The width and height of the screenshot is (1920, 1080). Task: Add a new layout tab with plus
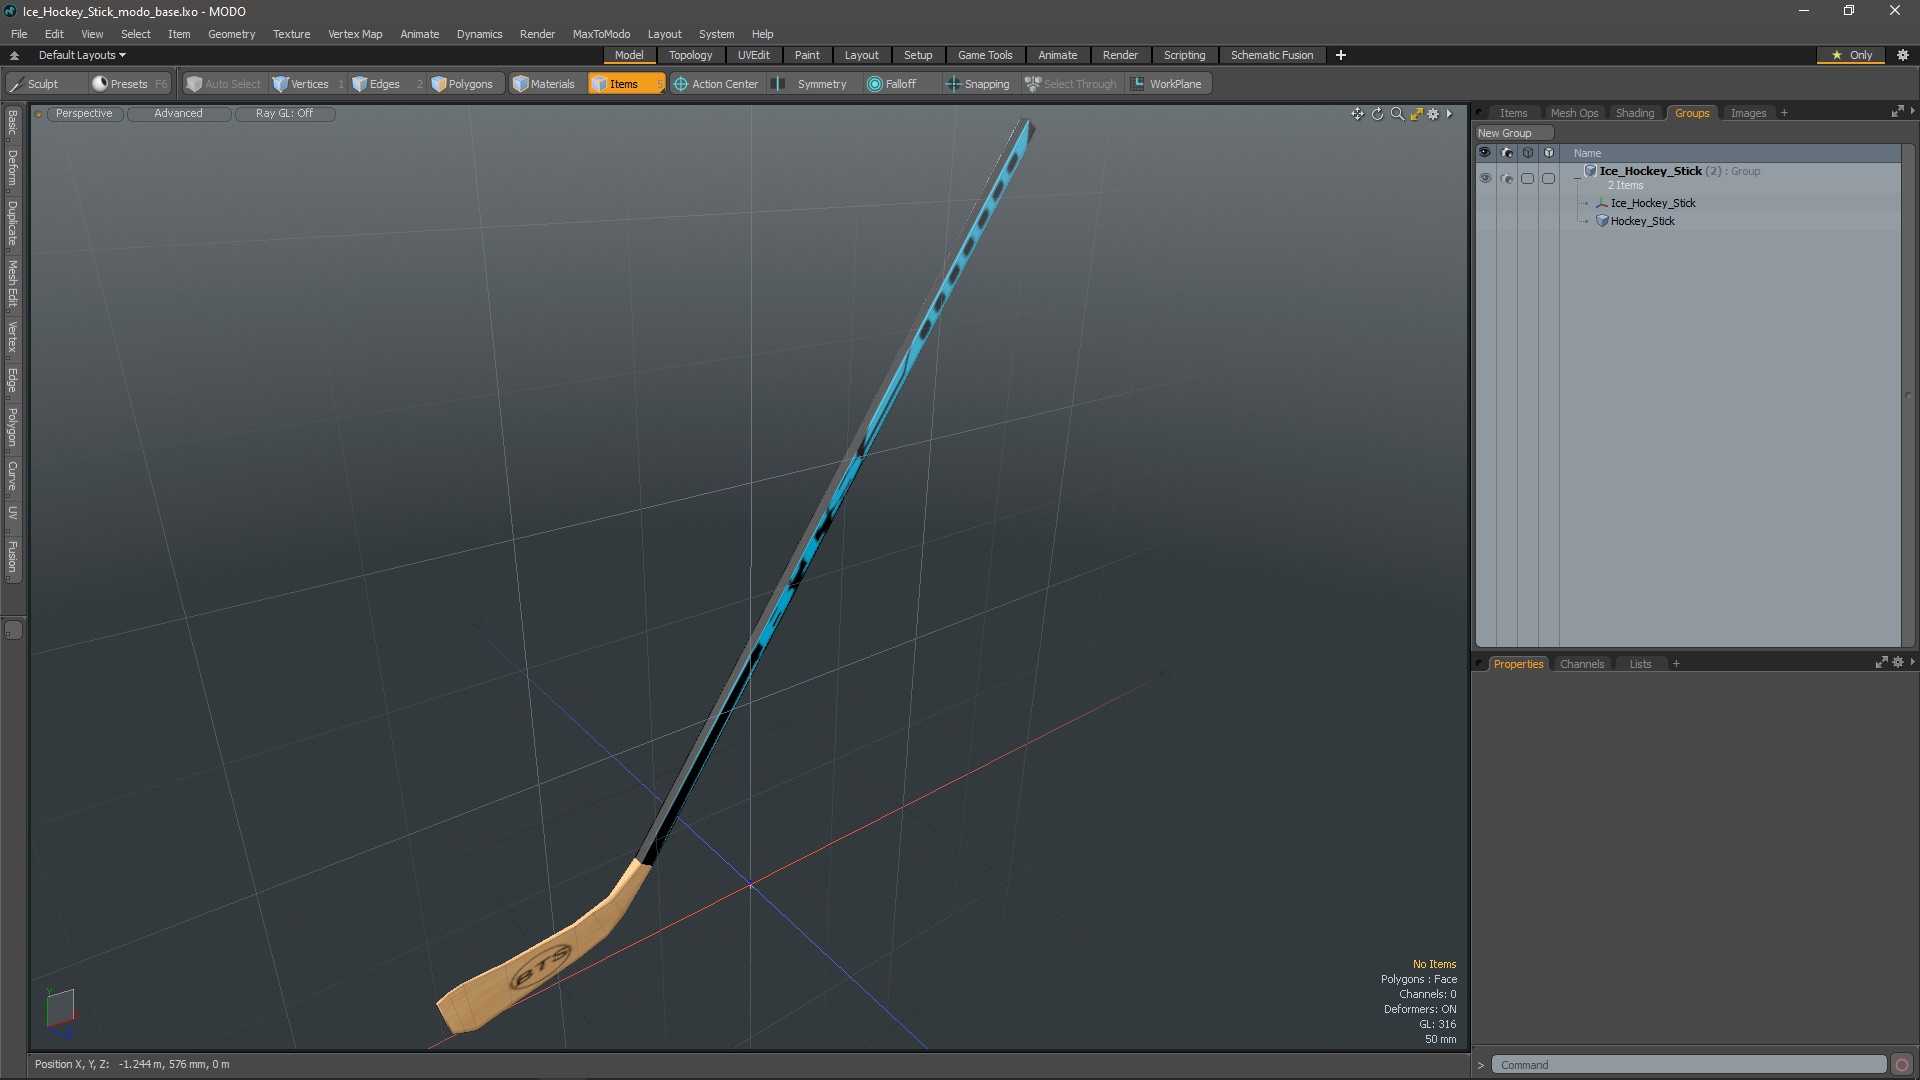point(1341,55)
